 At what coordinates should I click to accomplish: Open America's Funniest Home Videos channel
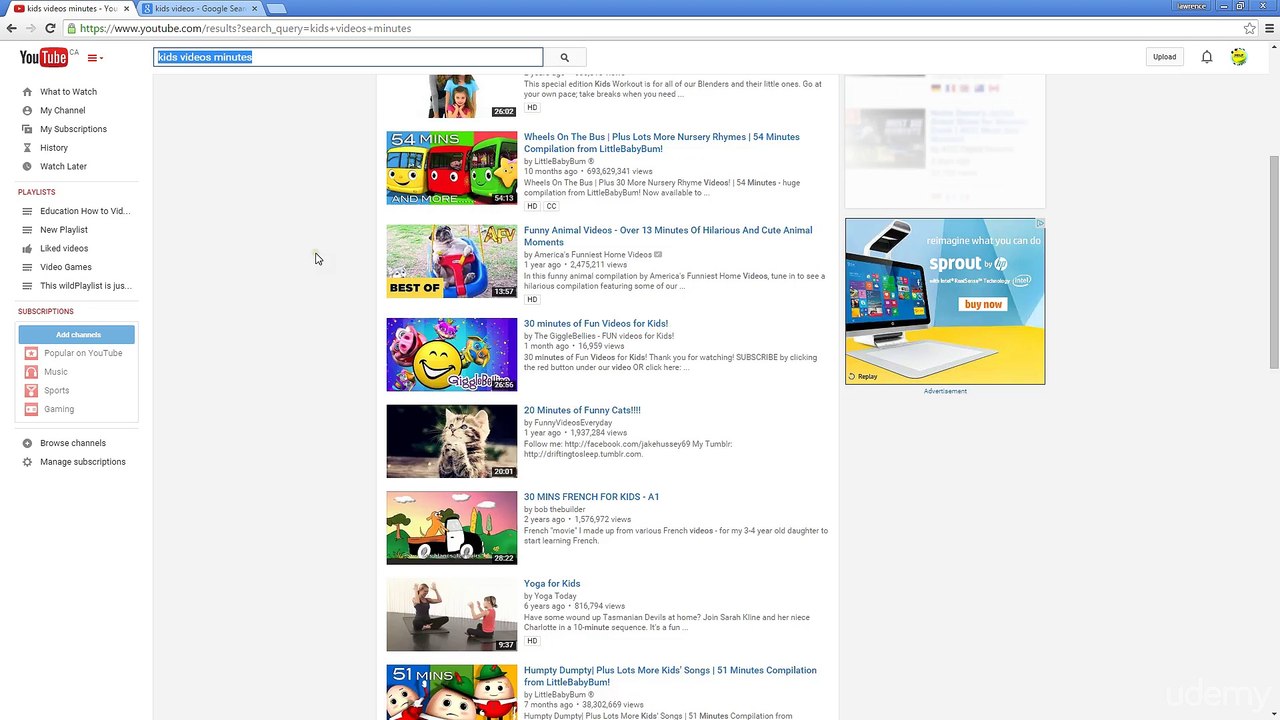[593, 255]
